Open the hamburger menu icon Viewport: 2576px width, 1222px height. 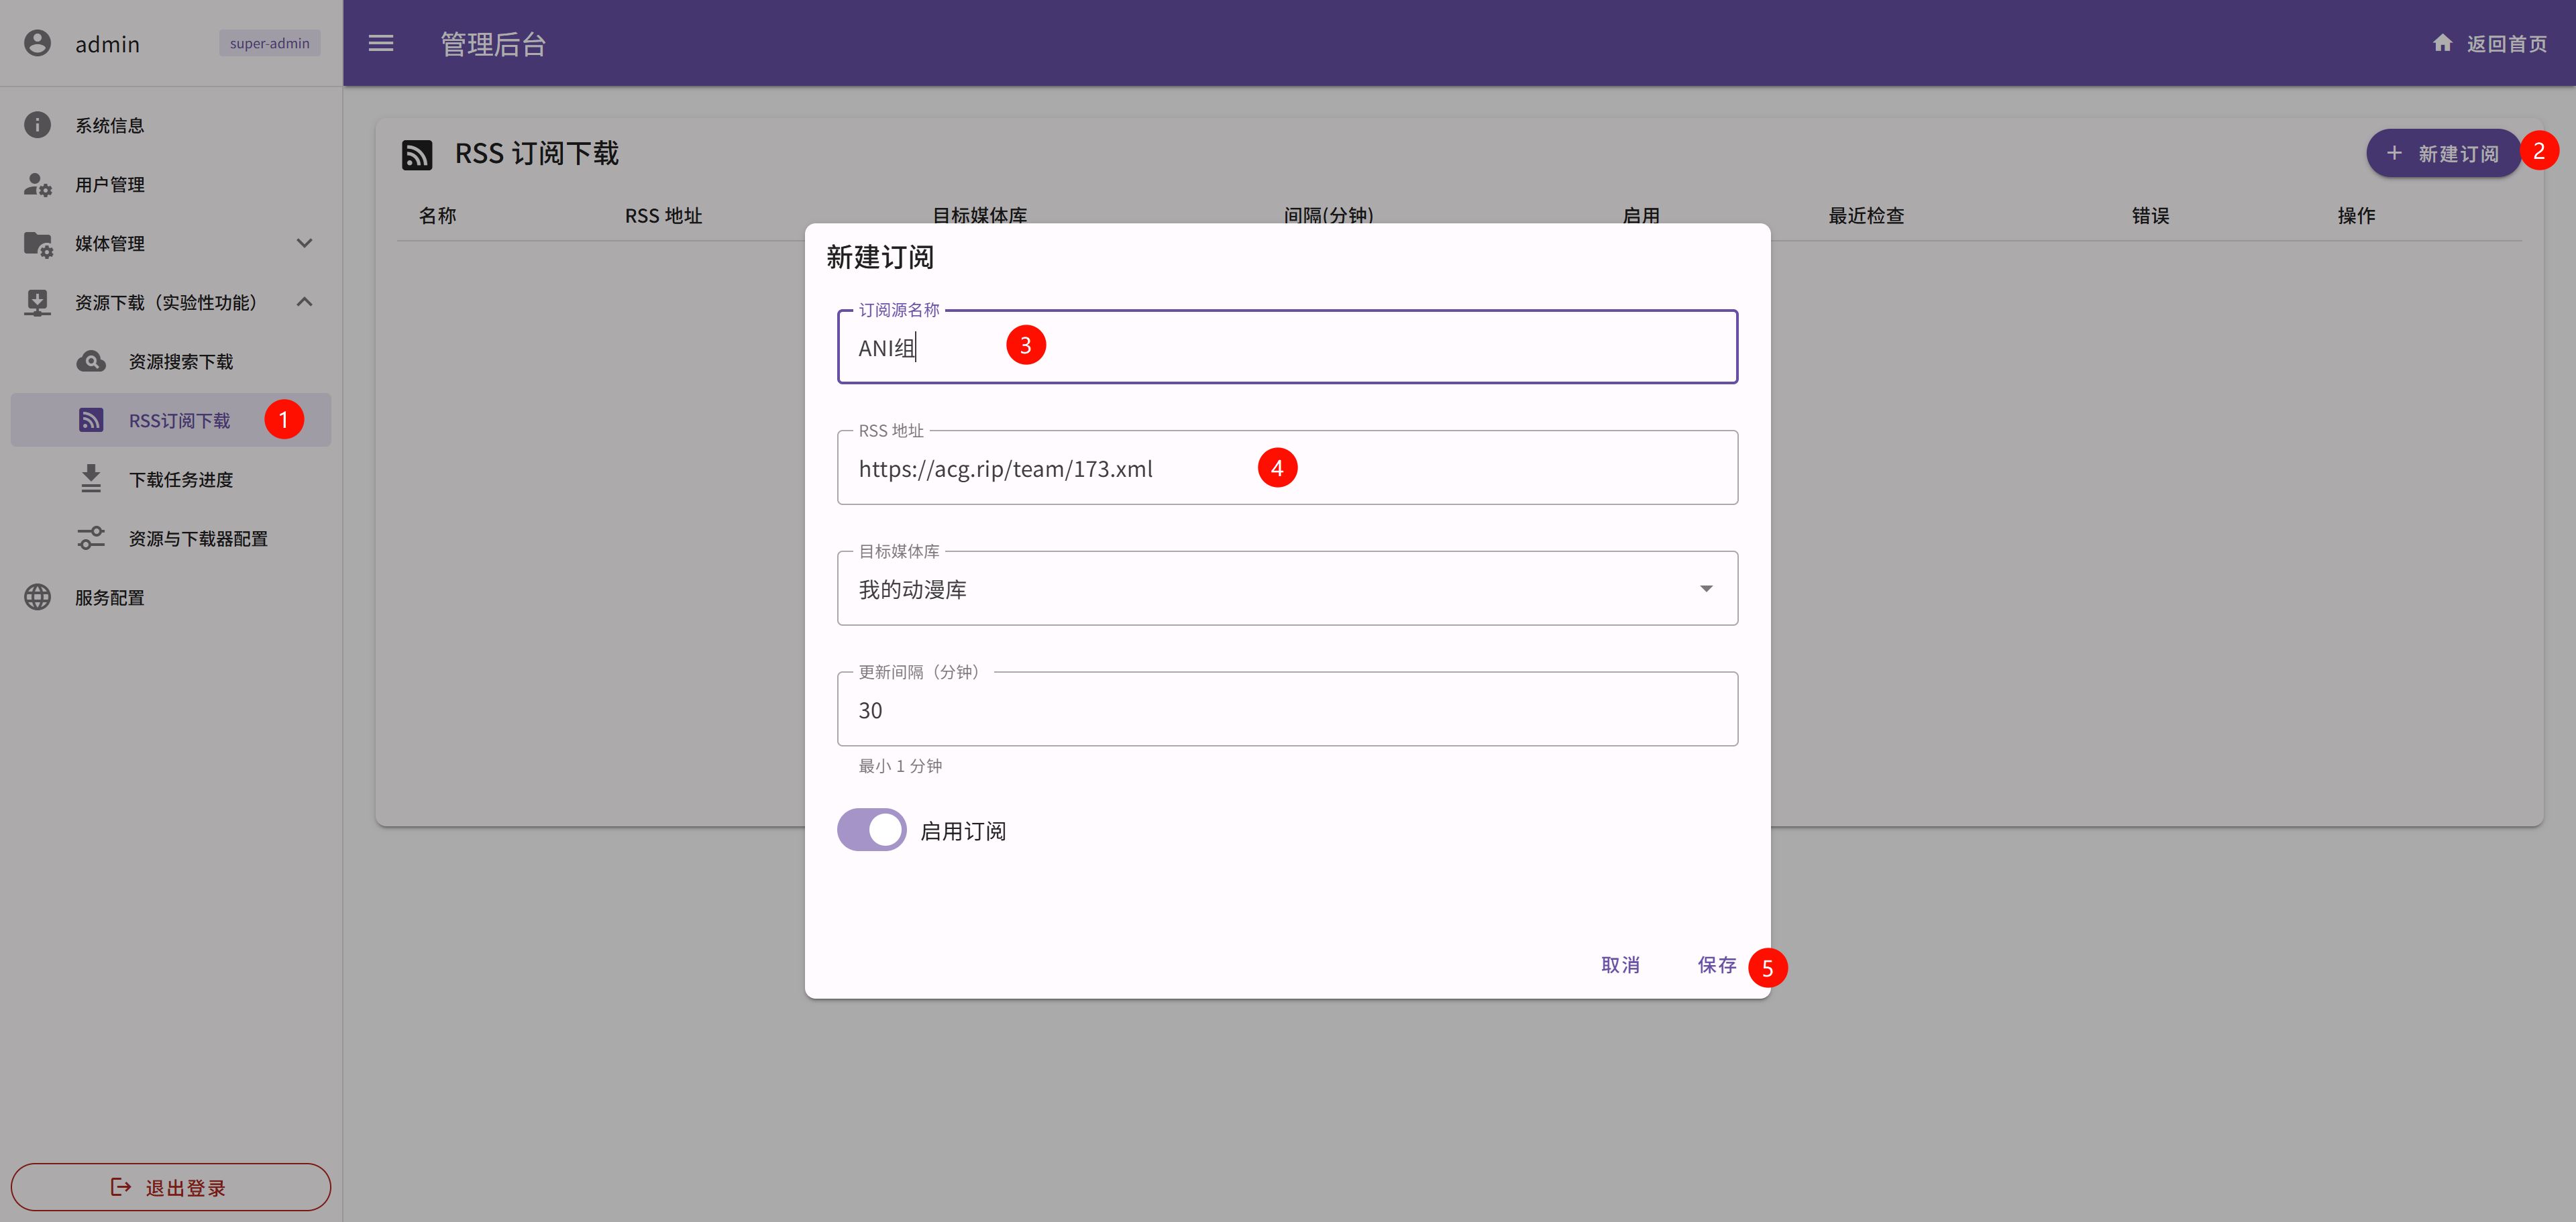[381, 43]
